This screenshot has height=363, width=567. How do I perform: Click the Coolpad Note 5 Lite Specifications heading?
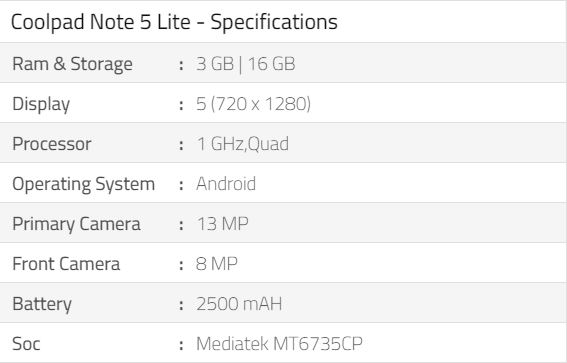click(x=174, y=22)
